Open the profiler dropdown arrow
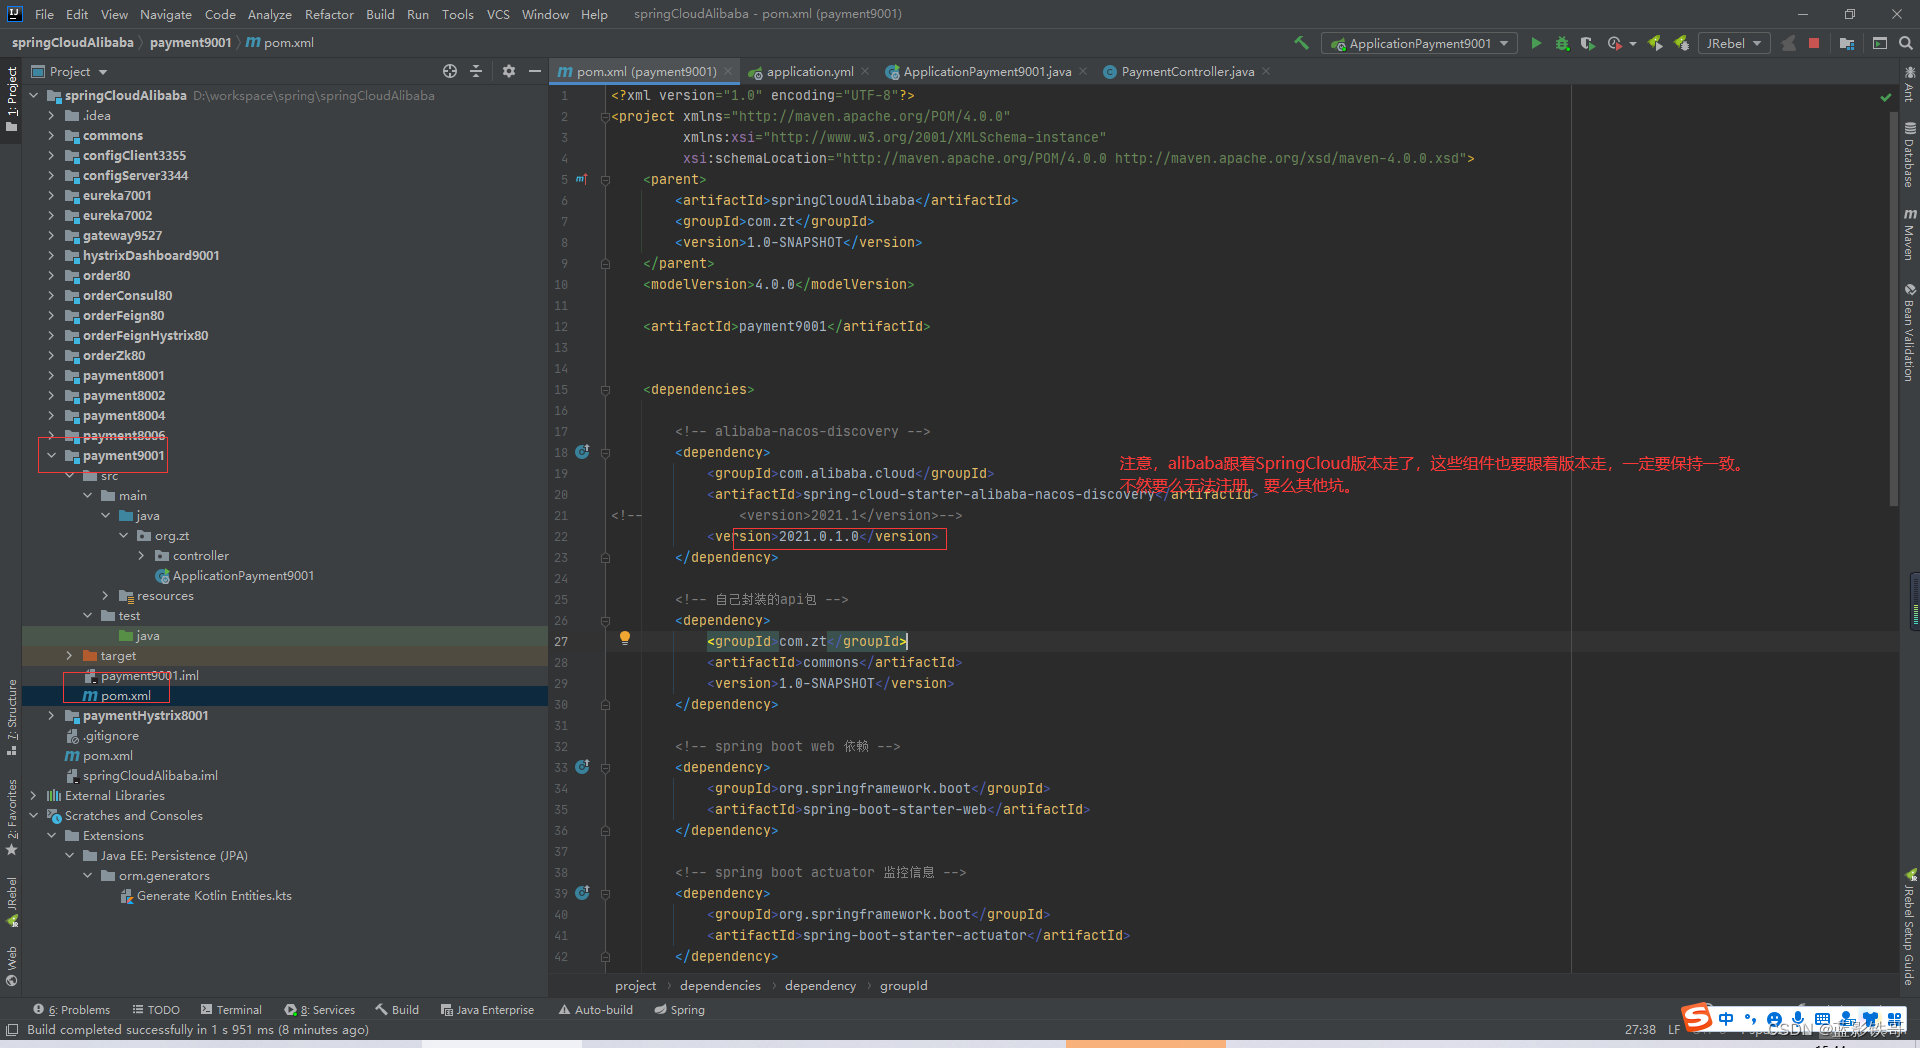1920x1048 pixels. [1632, 44]
